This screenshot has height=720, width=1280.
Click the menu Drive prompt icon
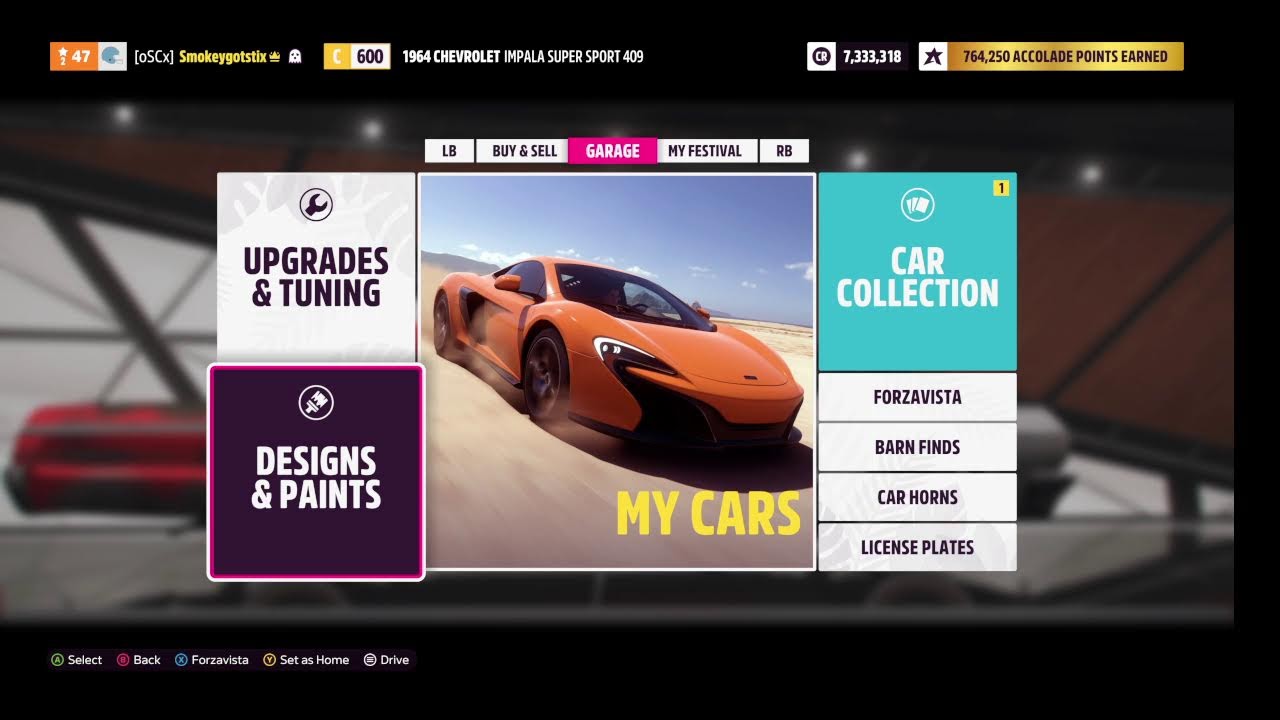pos(370,660)
